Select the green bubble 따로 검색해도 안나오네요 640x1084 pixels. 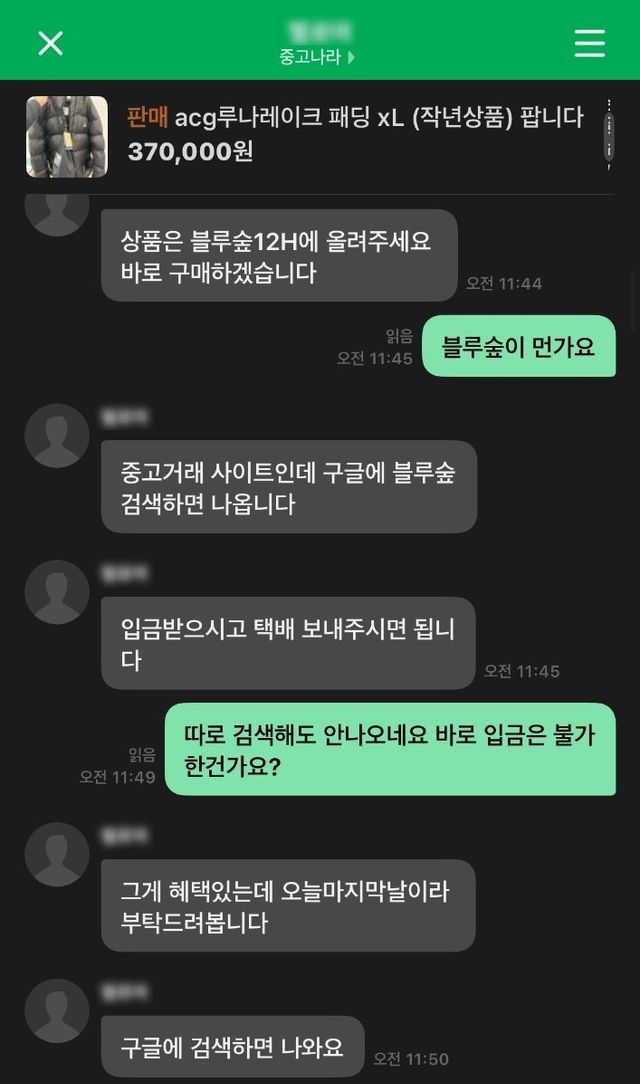click(x=390, y=749)
